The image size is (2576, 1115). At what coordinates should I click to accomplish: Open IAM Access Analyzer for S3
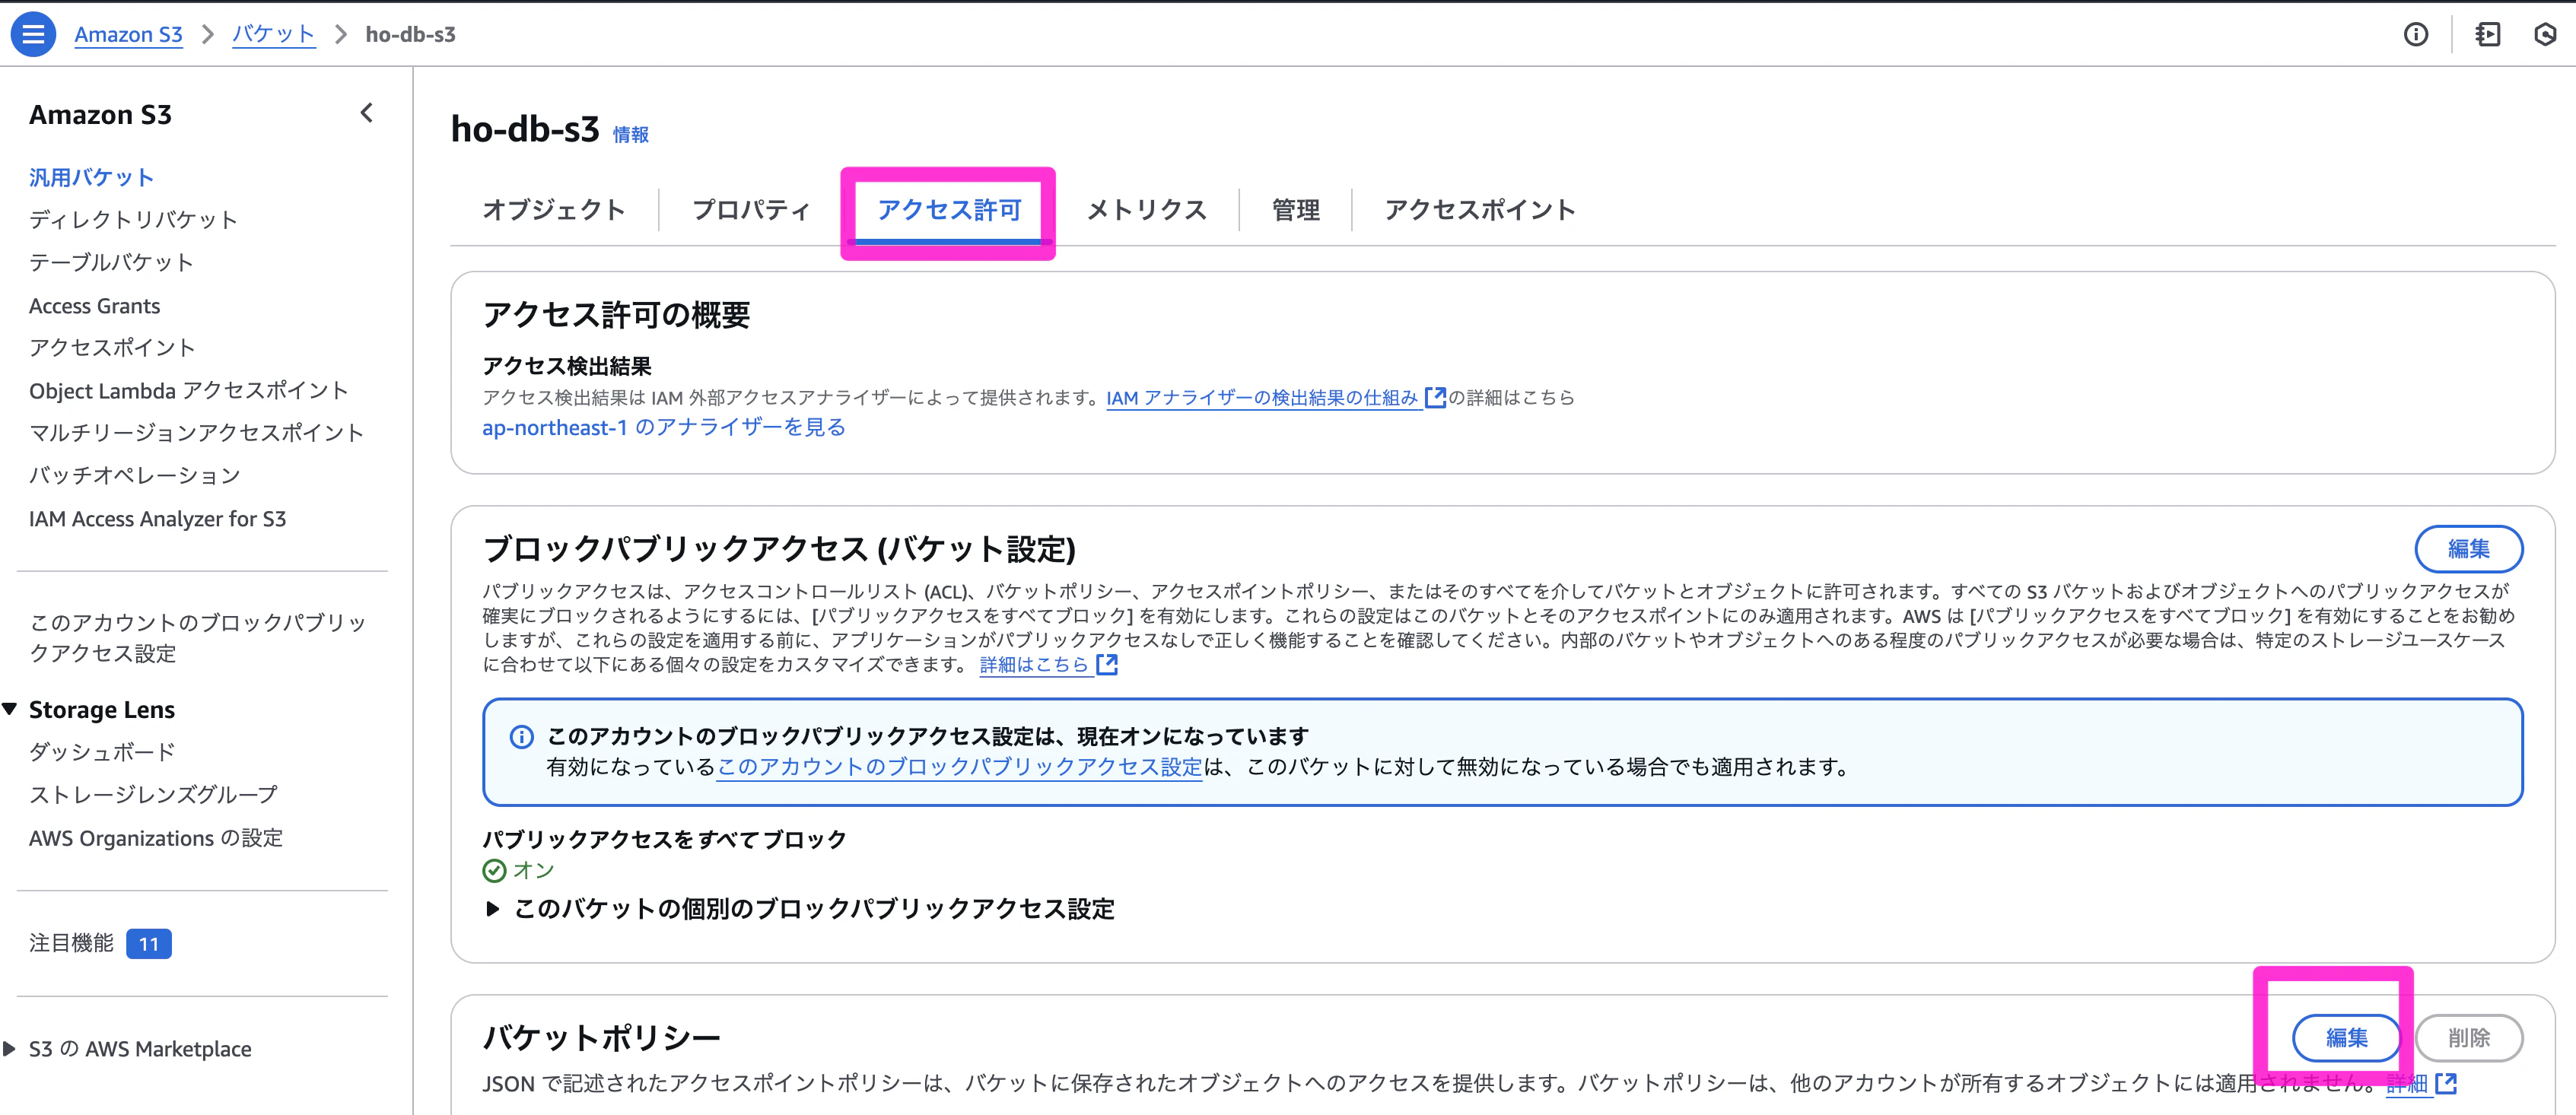(x=158, y=519)
